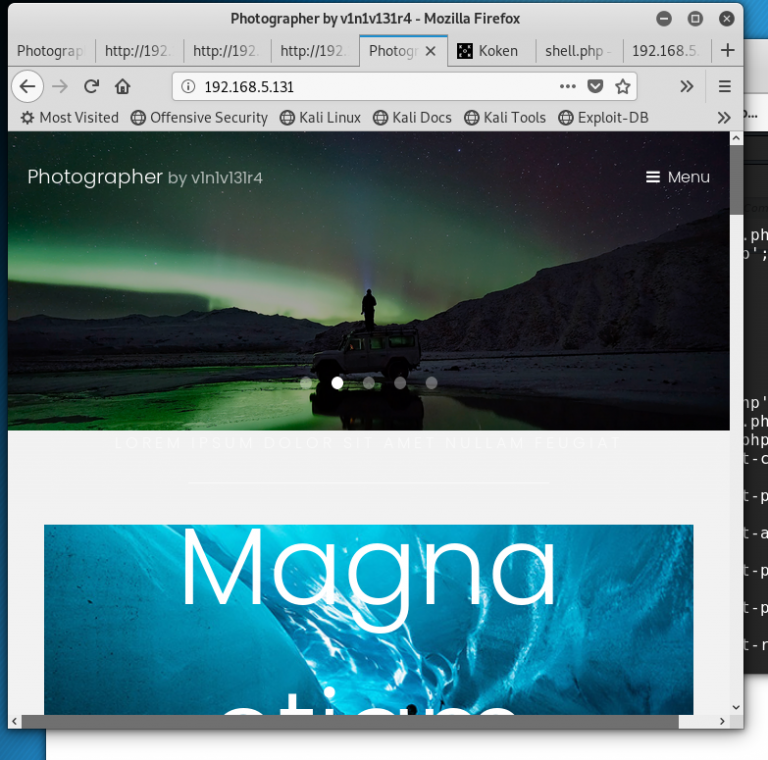Show site information for 192.168.5.131

188,87
